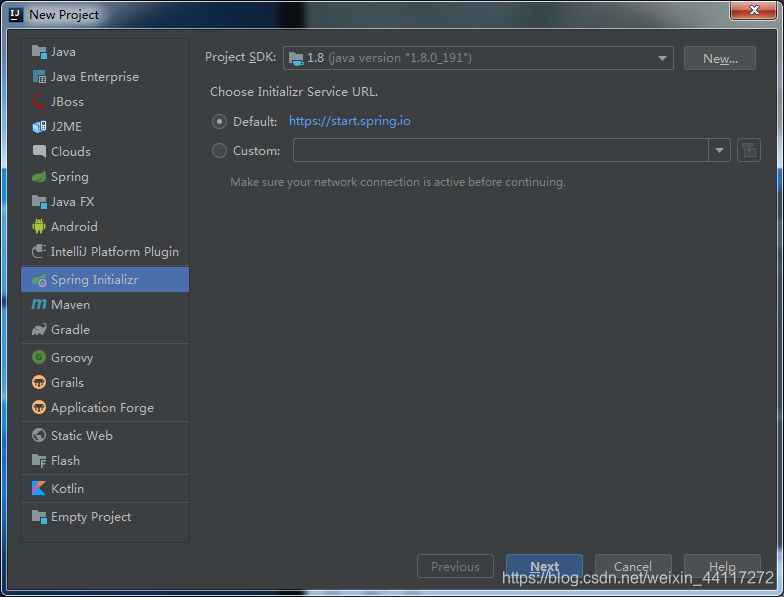Select Java Enterprise label text
The width and height of the screenshot is (784, 597).
[95, 77]
